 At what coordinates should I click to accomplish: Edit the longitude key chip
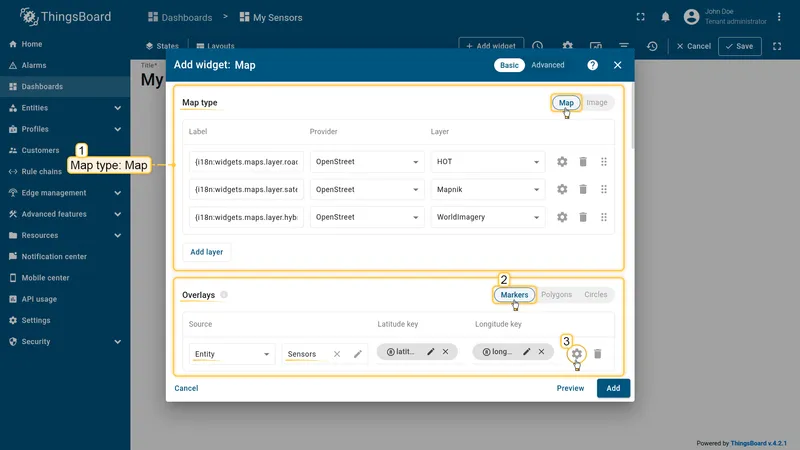(527, 352)
